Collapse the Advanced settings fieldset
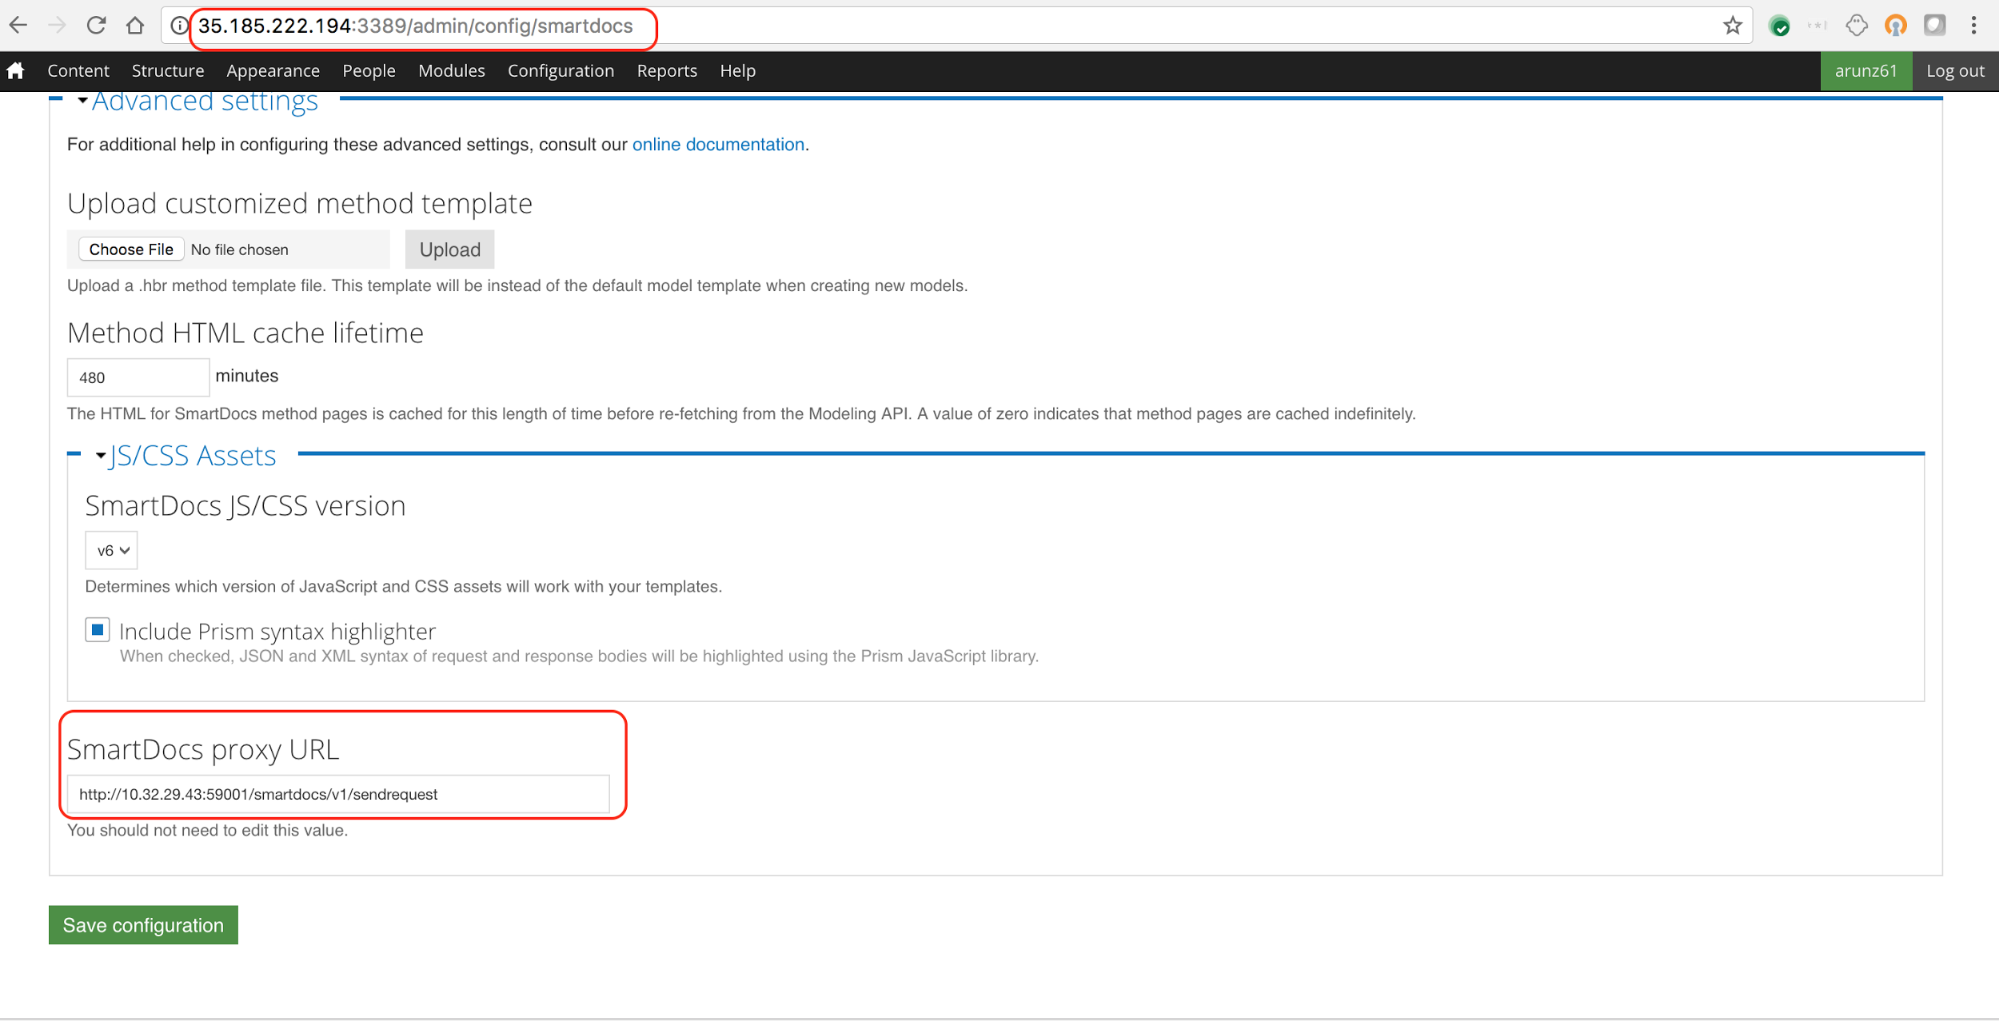 [204, 102]
